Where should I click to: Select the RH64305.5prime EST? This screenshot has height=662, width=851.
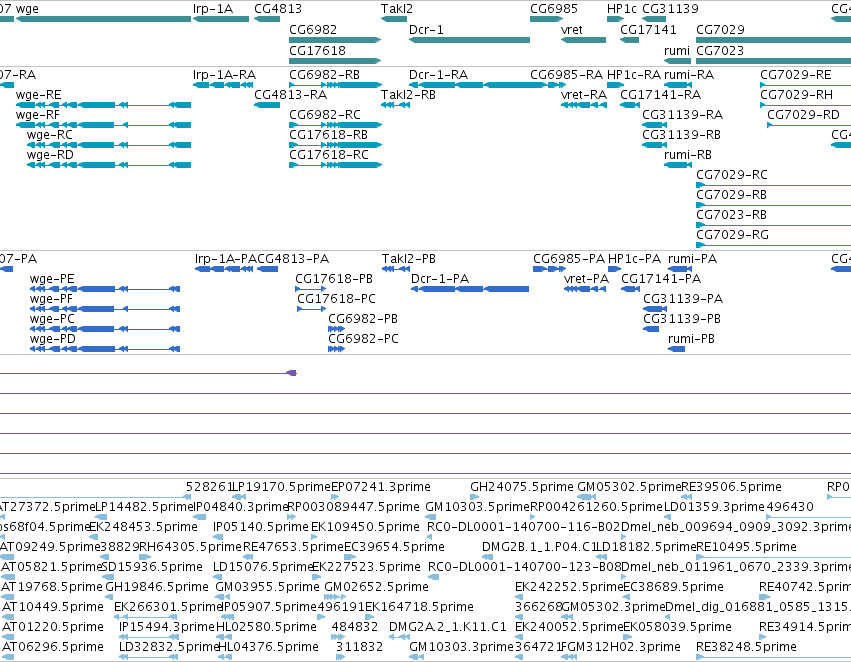click(145, 557)
